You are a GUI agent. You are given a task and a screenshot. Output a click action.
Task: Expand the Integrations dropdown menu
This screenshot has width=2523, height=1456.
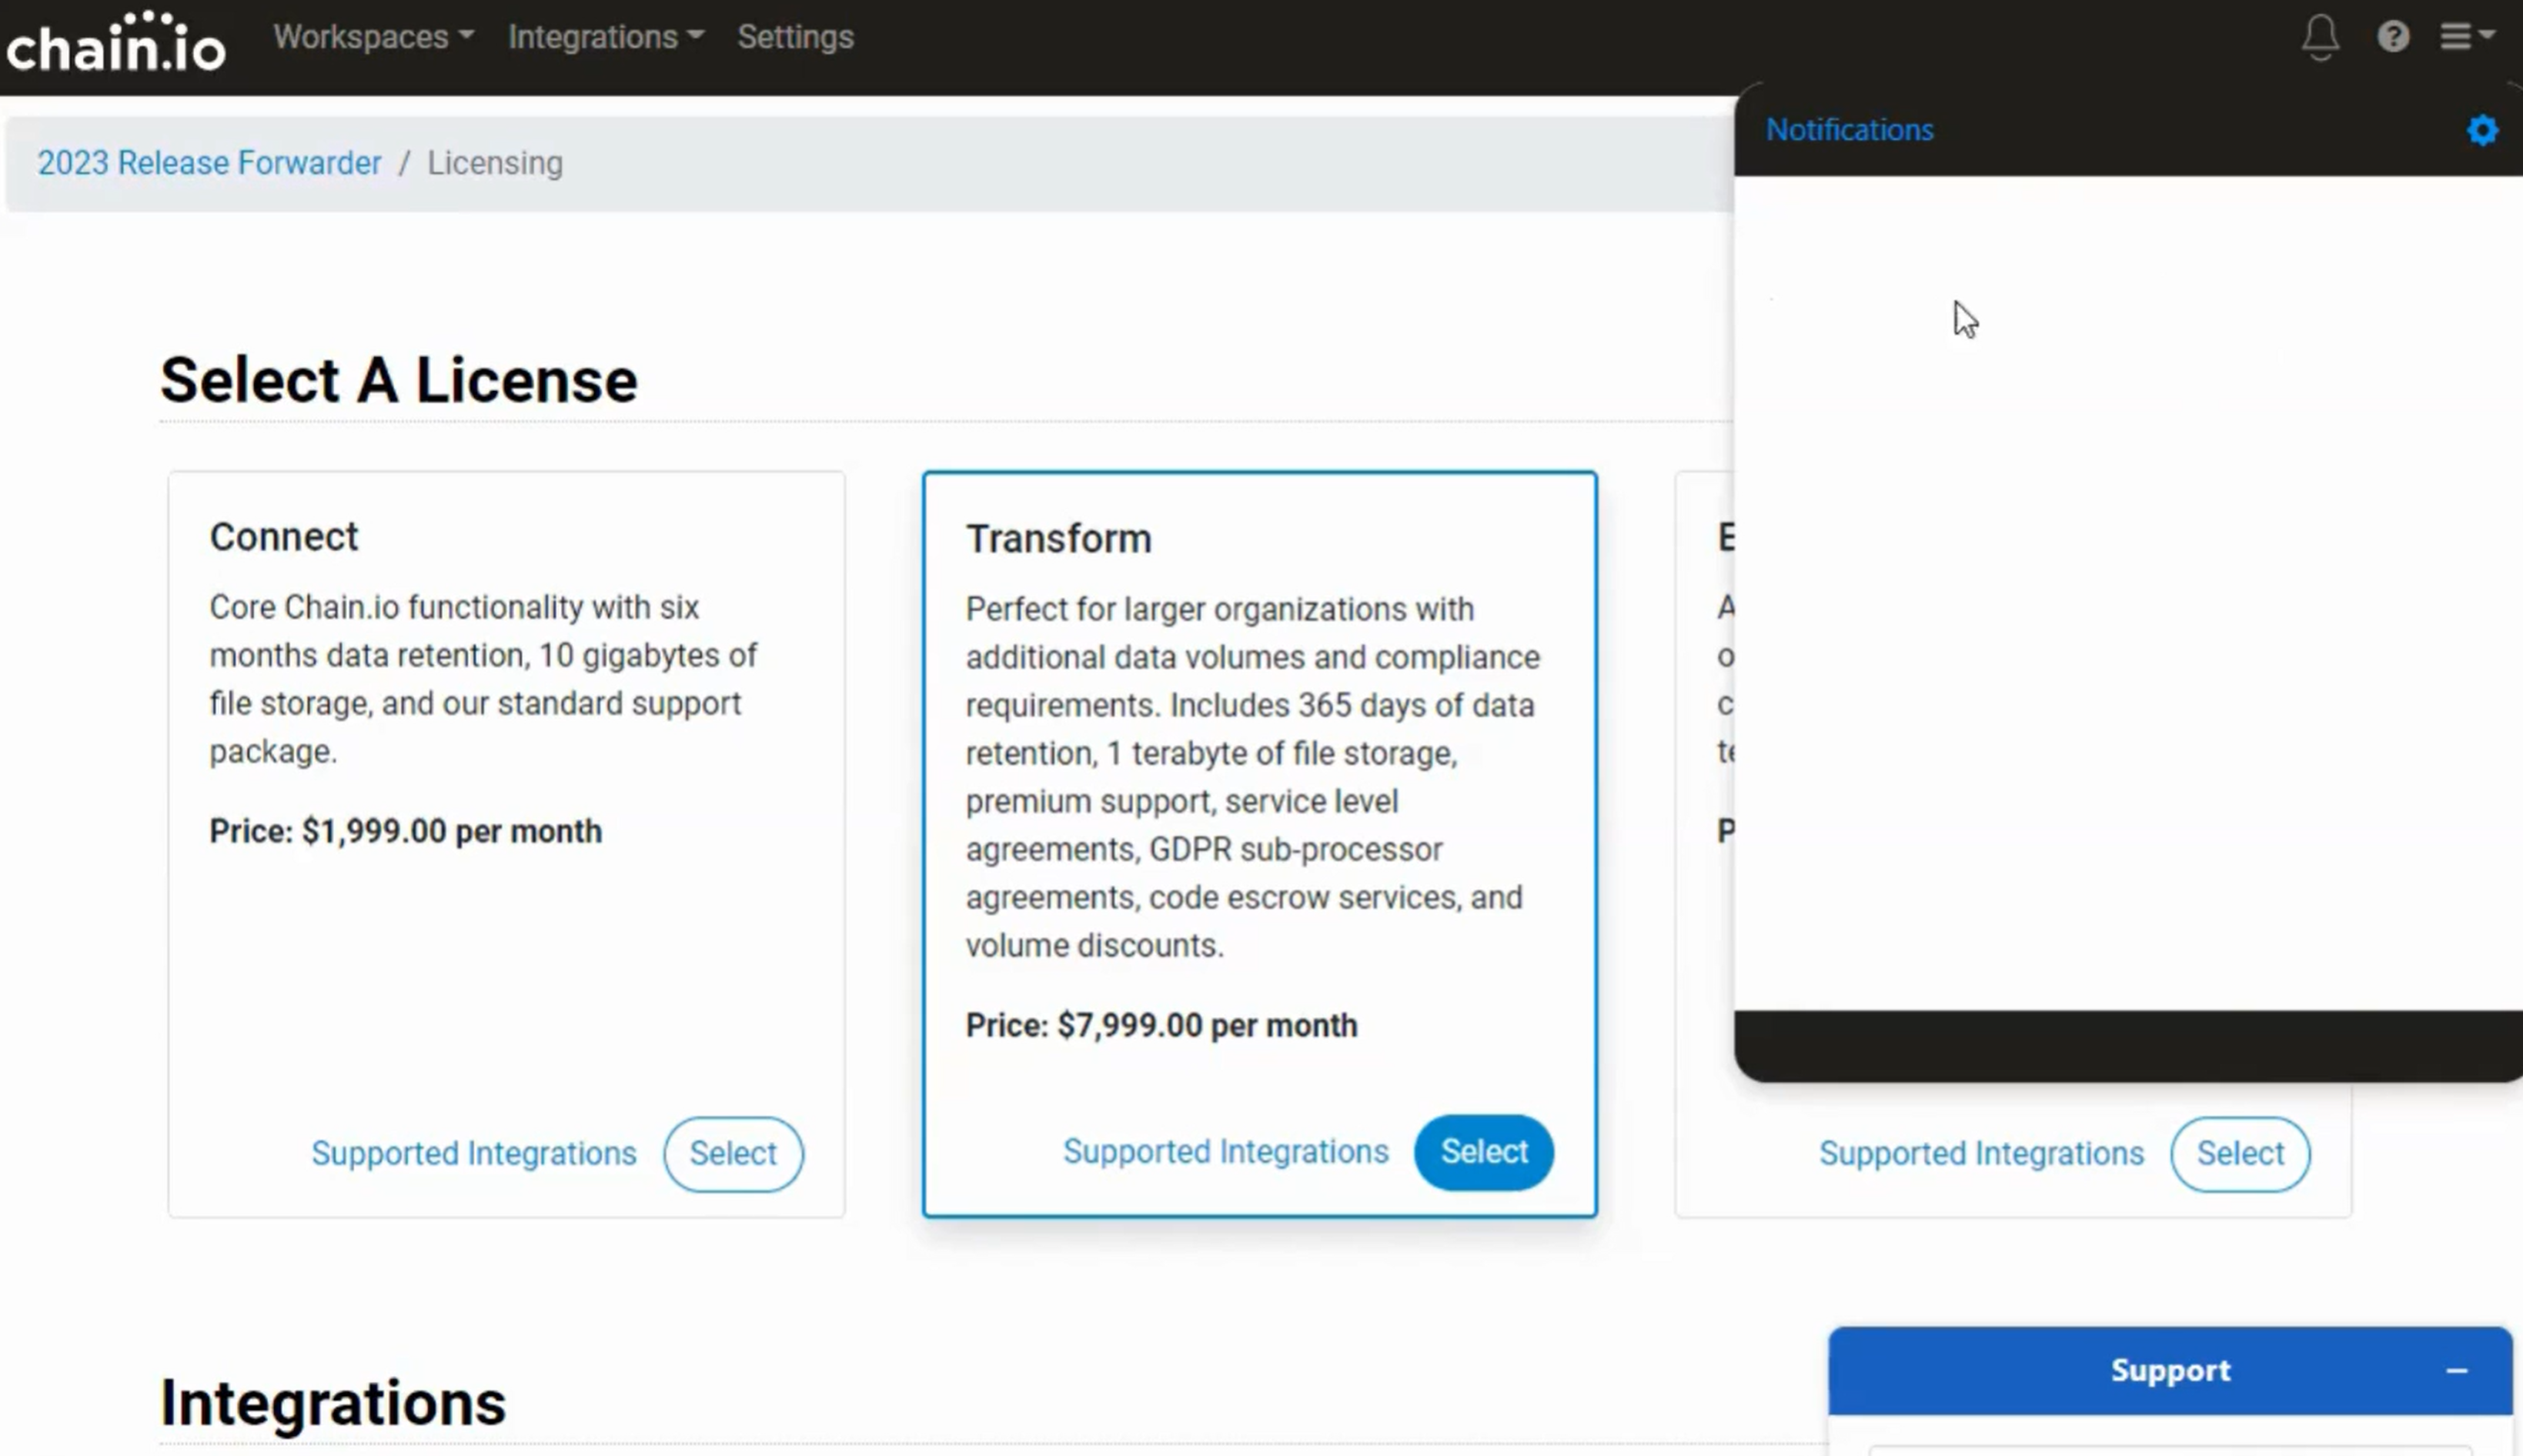(x=606, y=37)
